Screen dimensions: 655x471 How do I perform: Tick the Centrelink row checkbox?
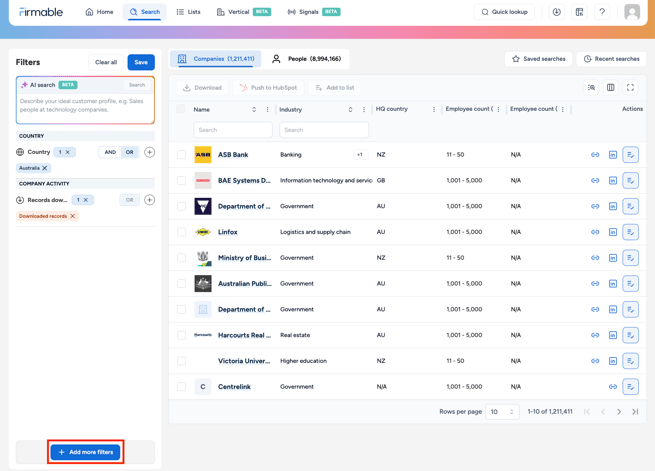click(x=181, y=387)
